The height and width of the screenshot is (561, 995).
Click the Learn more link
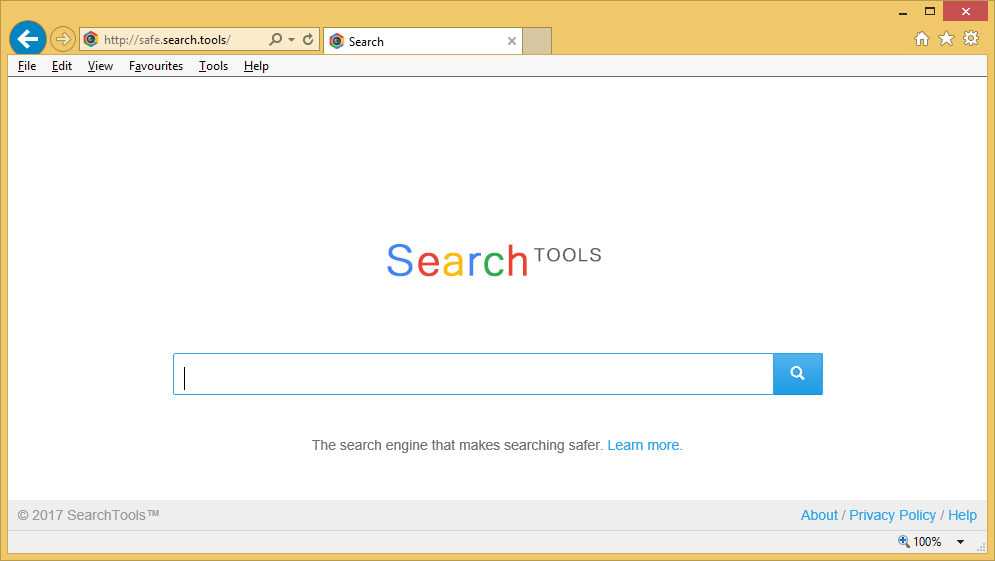pos(644,445)
